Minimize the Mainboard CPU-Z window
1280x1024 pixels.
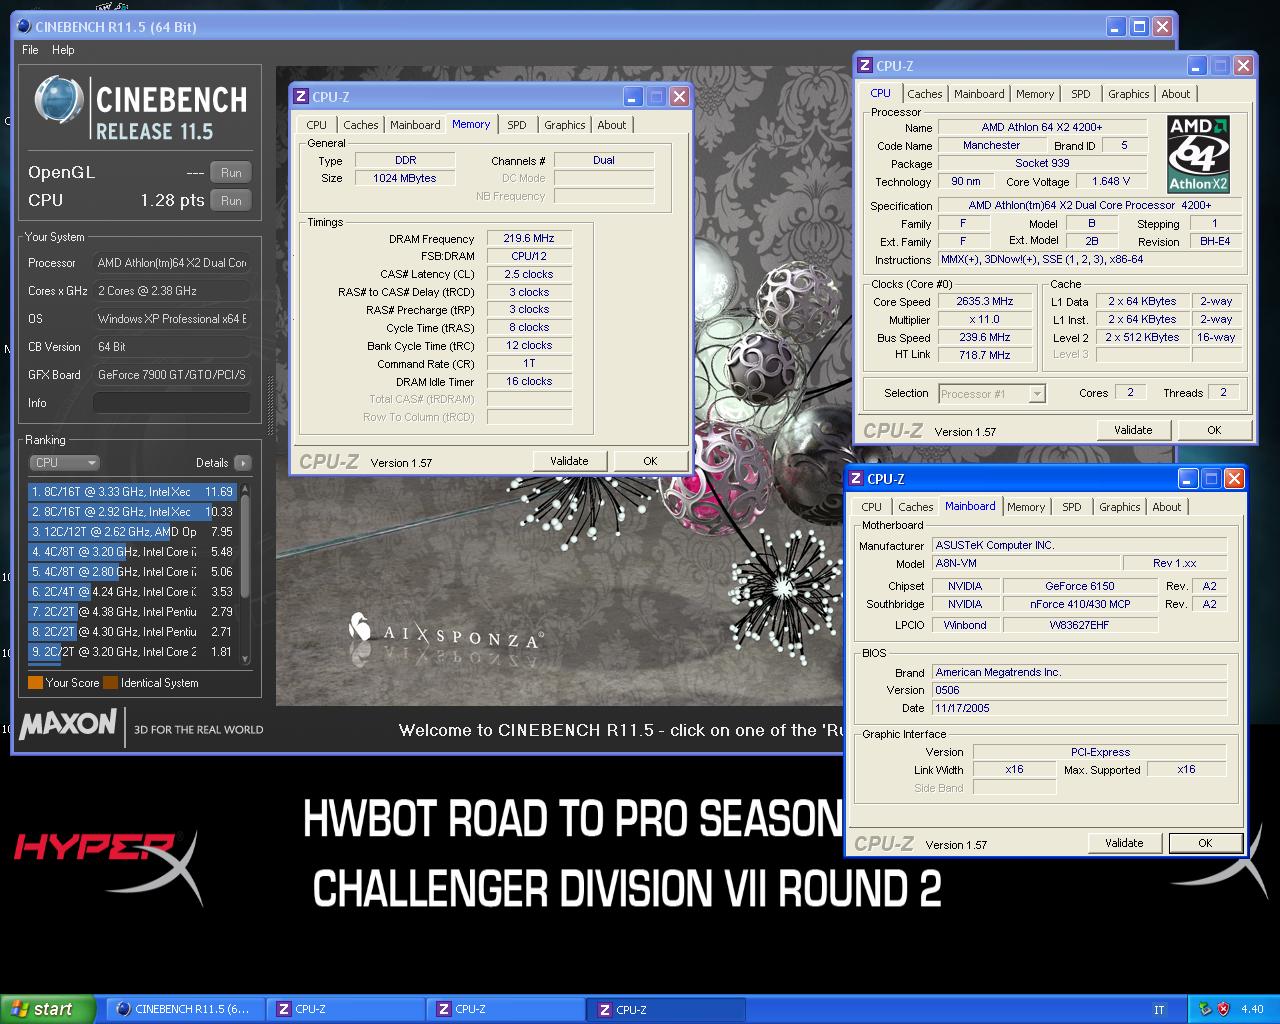click(x=1188, y=479)
